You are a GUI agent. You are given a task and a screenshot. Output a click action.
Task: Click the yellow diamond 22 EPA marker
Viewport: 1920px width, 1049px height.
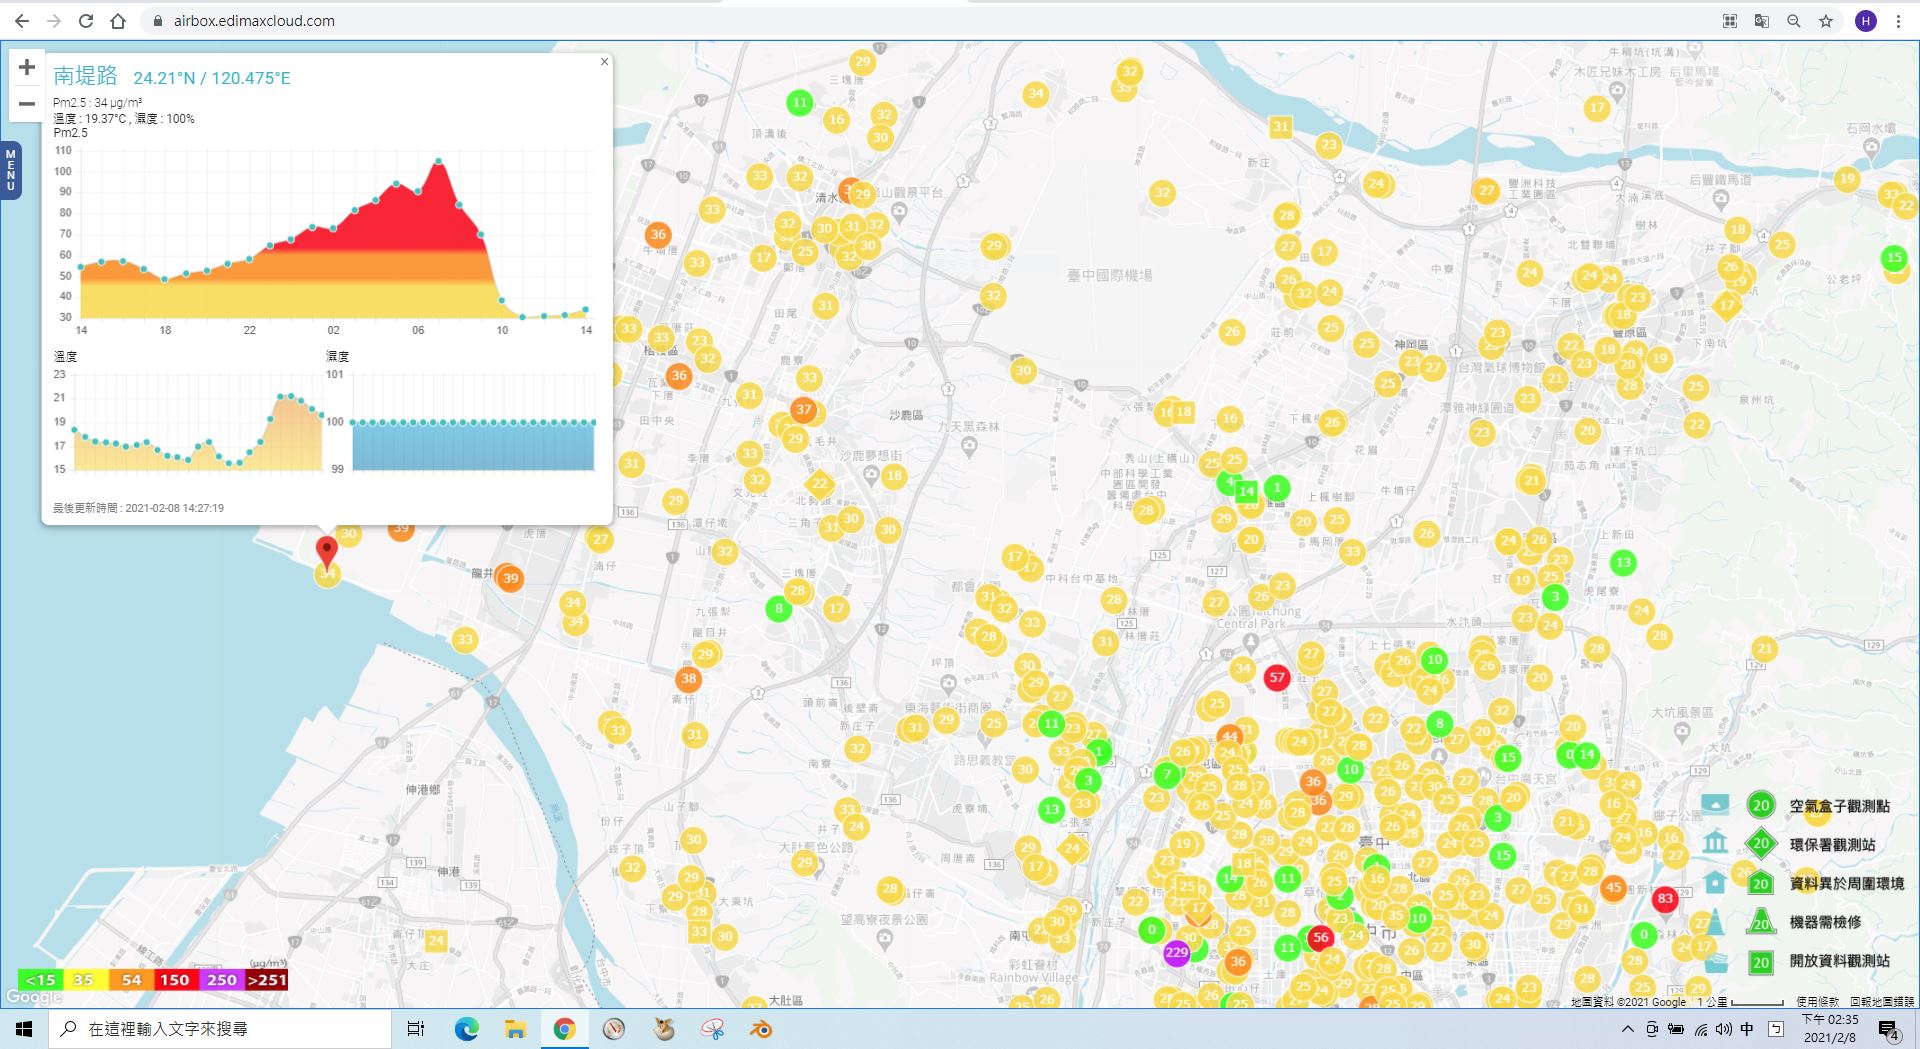tap(820, 483)
